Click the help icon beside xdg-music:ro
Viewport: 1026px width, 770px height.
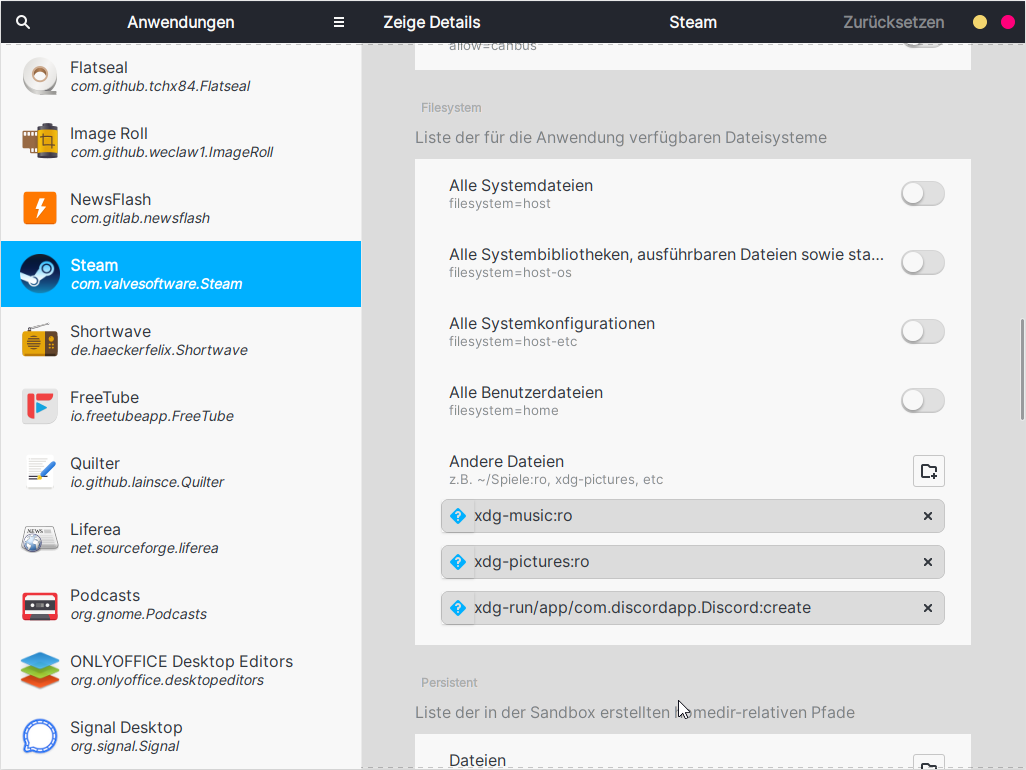[458, 516]
